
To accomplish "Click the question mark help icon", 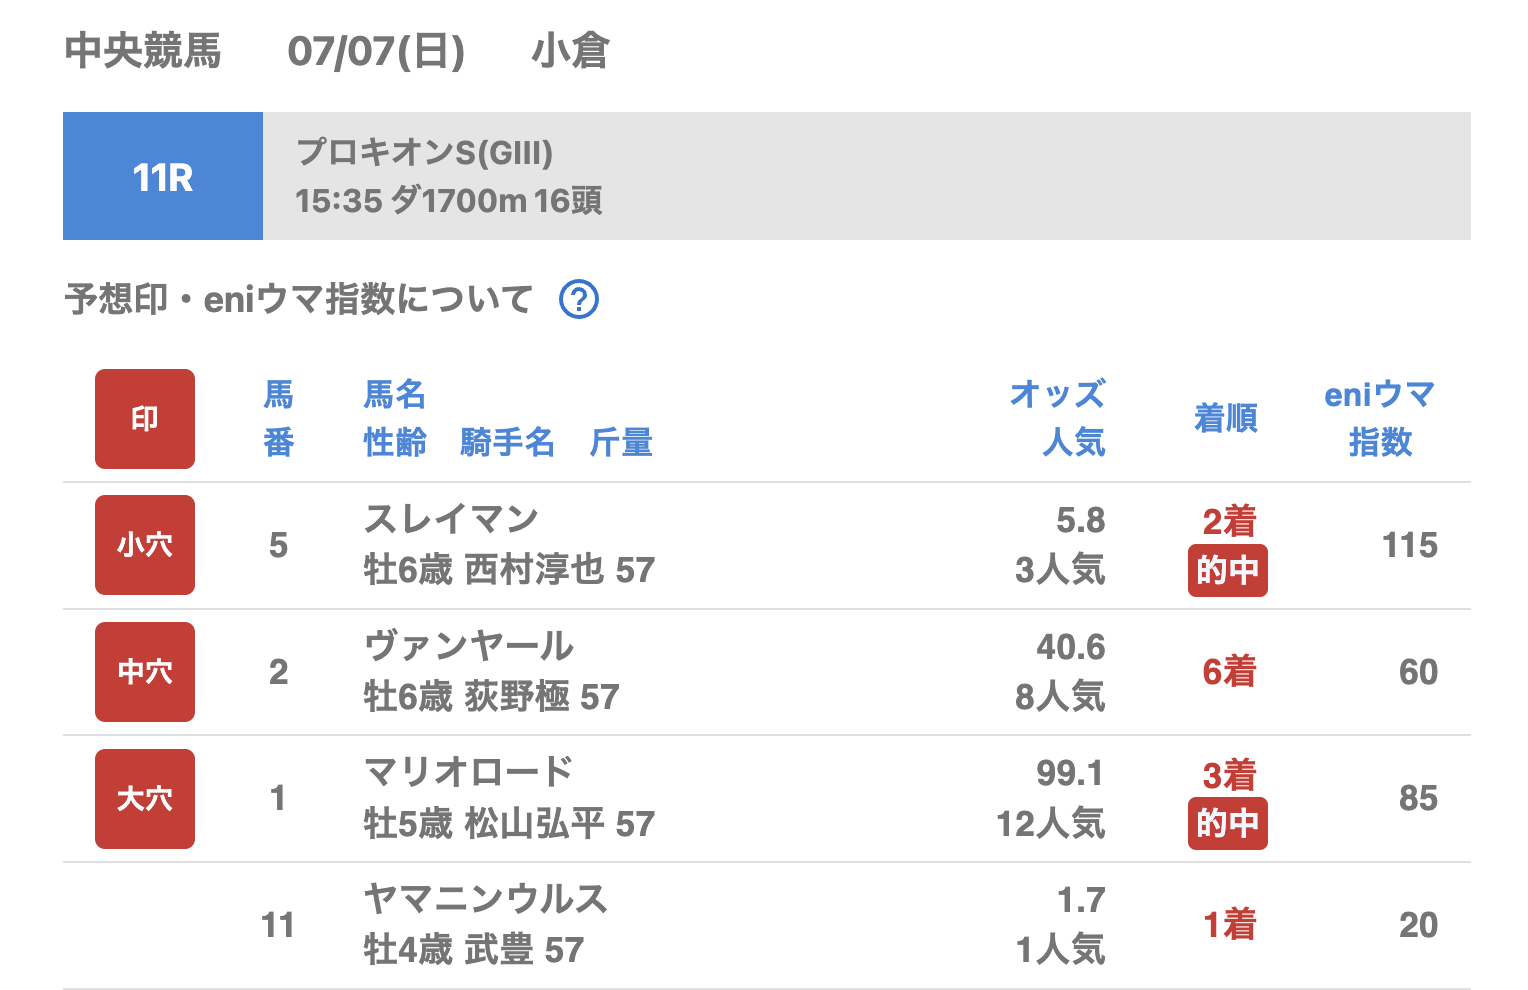I will pyautogui.click(x=578, y=299).
